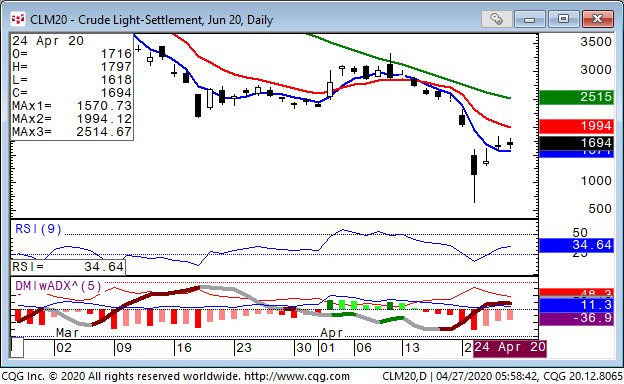Click the green 2515 price scale label

coord(576,97)
